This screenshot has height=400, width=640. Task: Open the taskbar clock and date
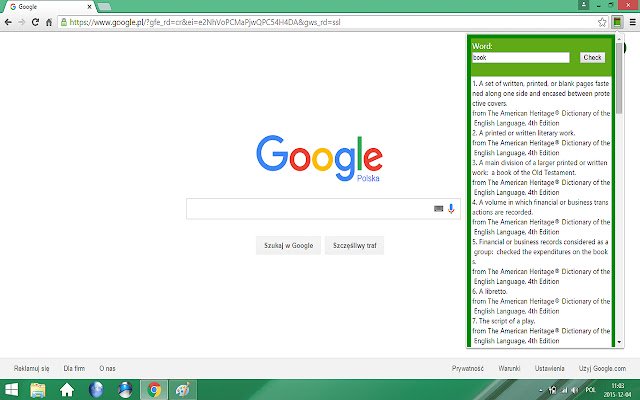click(x=617, y=390)
